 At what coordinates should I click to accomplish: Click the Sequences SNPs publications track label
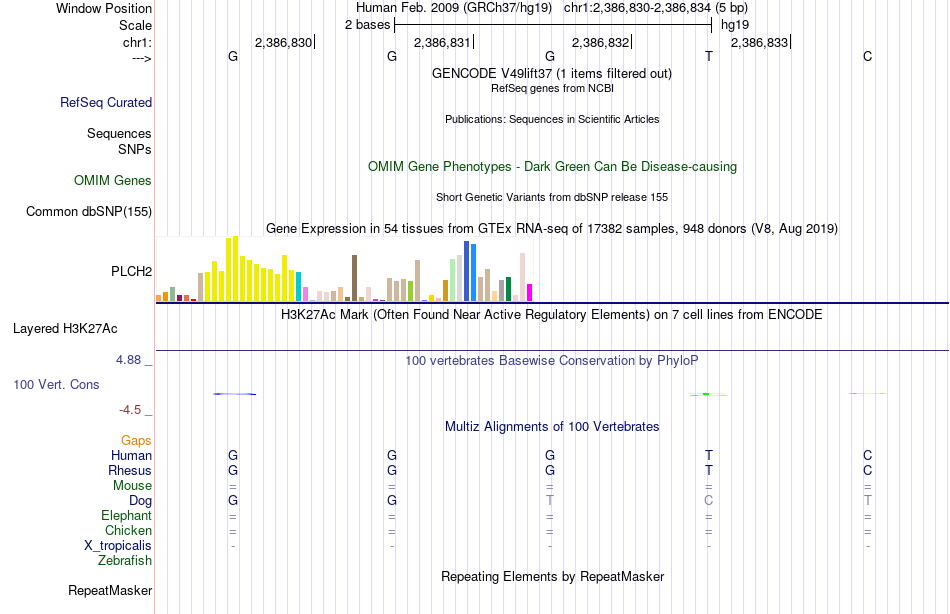click(x=119, y=141)
